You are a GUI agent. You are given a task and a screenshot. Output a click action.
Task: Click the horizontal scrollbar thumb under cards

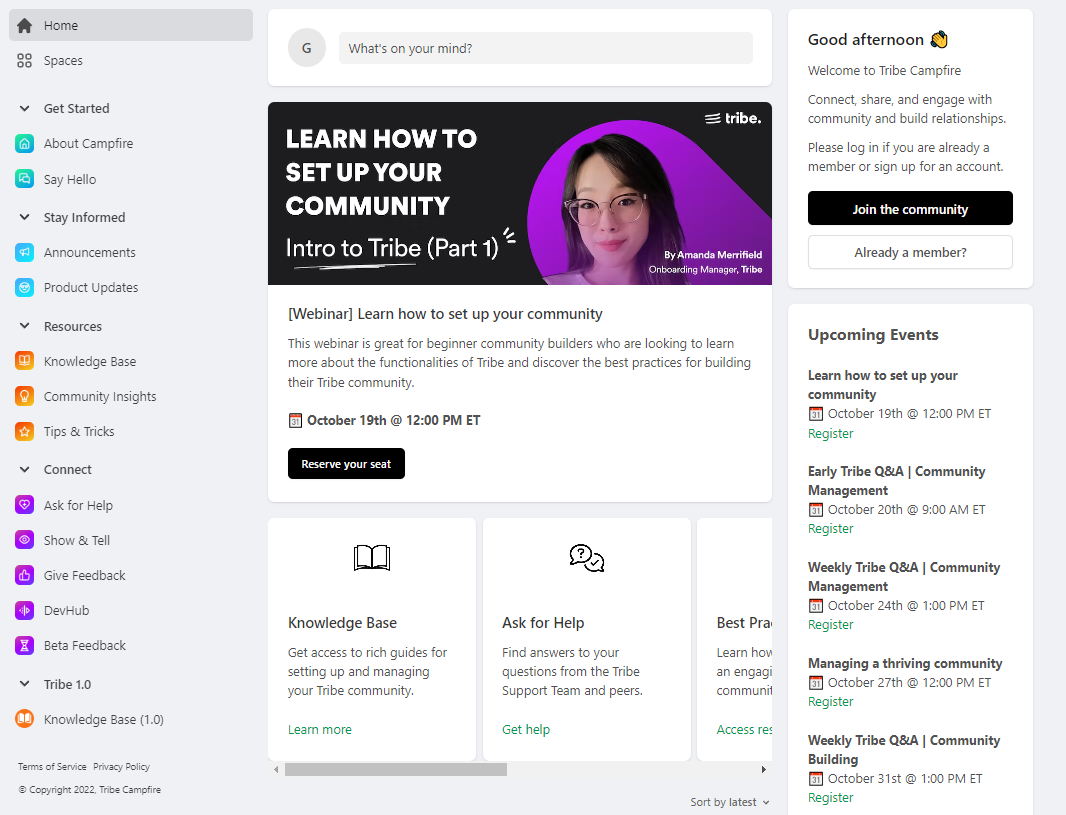pyautogui.click(x=396, y=769)
